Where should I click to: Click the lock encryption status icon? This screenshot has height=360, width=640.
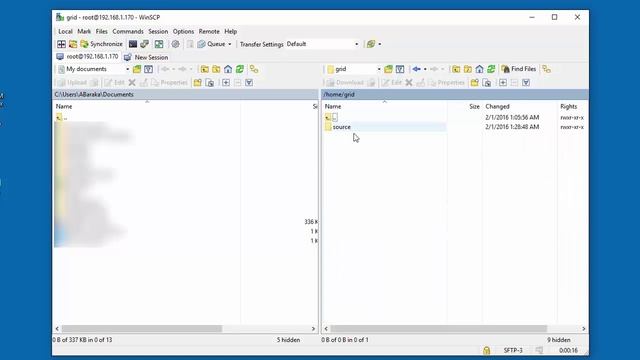pyautogui.click(x=487, y=350)
